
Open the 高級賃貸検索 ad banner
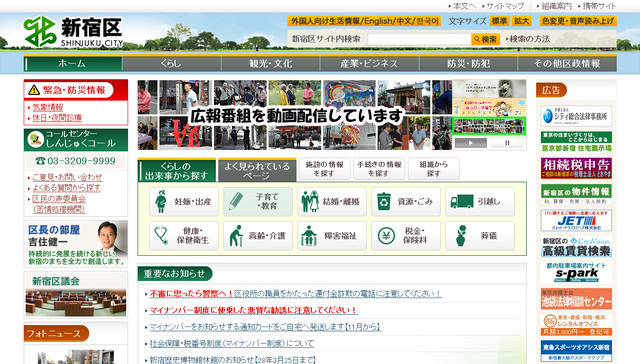pos(576,246)
